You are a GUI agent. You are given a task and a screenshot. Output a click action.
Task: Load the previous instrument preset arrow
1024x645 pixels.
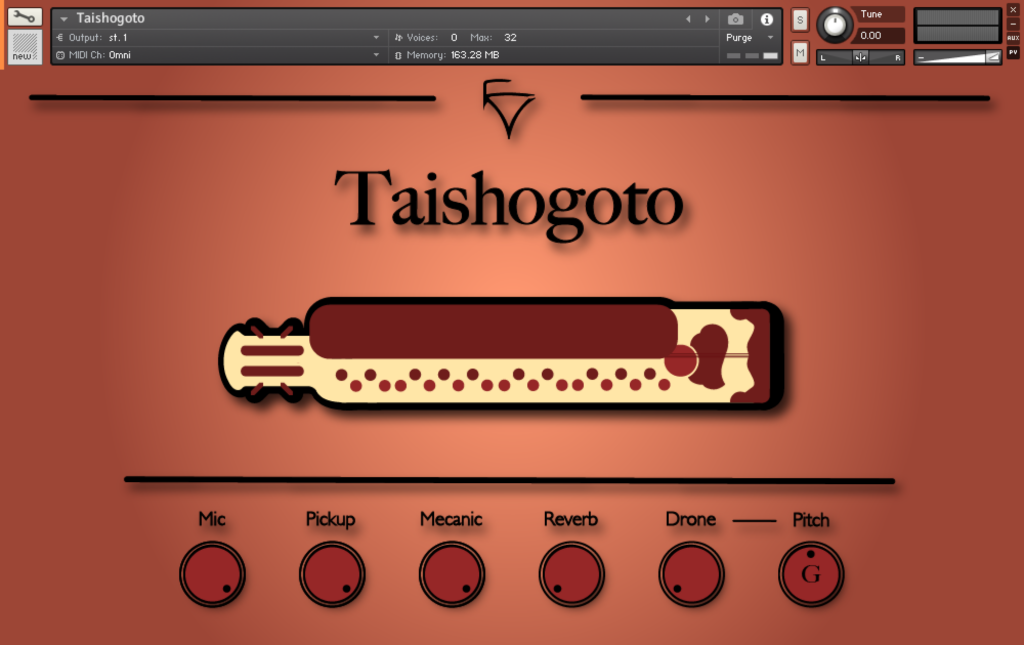(x=688, y=19)
